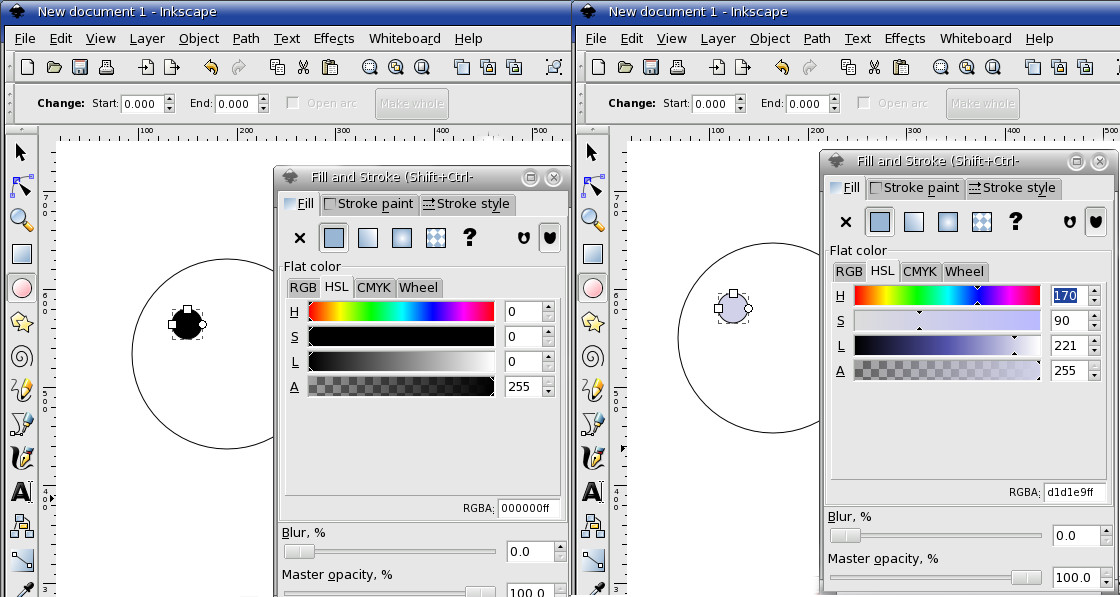1120x597 pixels.
Task: Click Print icon in left window toolbar
Action: pyautogui.click(x=106, y=67)
